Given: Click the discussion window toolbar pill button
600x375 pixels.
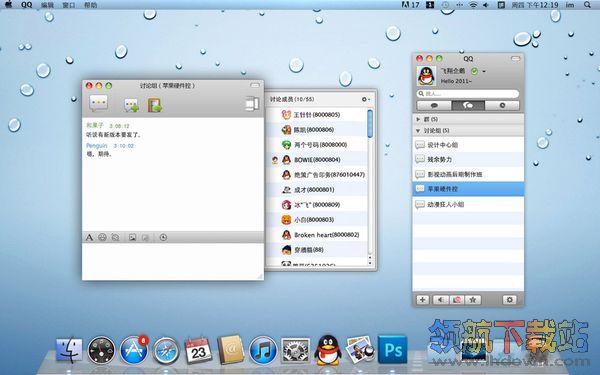Looking at the screenshot, I should (x=255, y=85).
